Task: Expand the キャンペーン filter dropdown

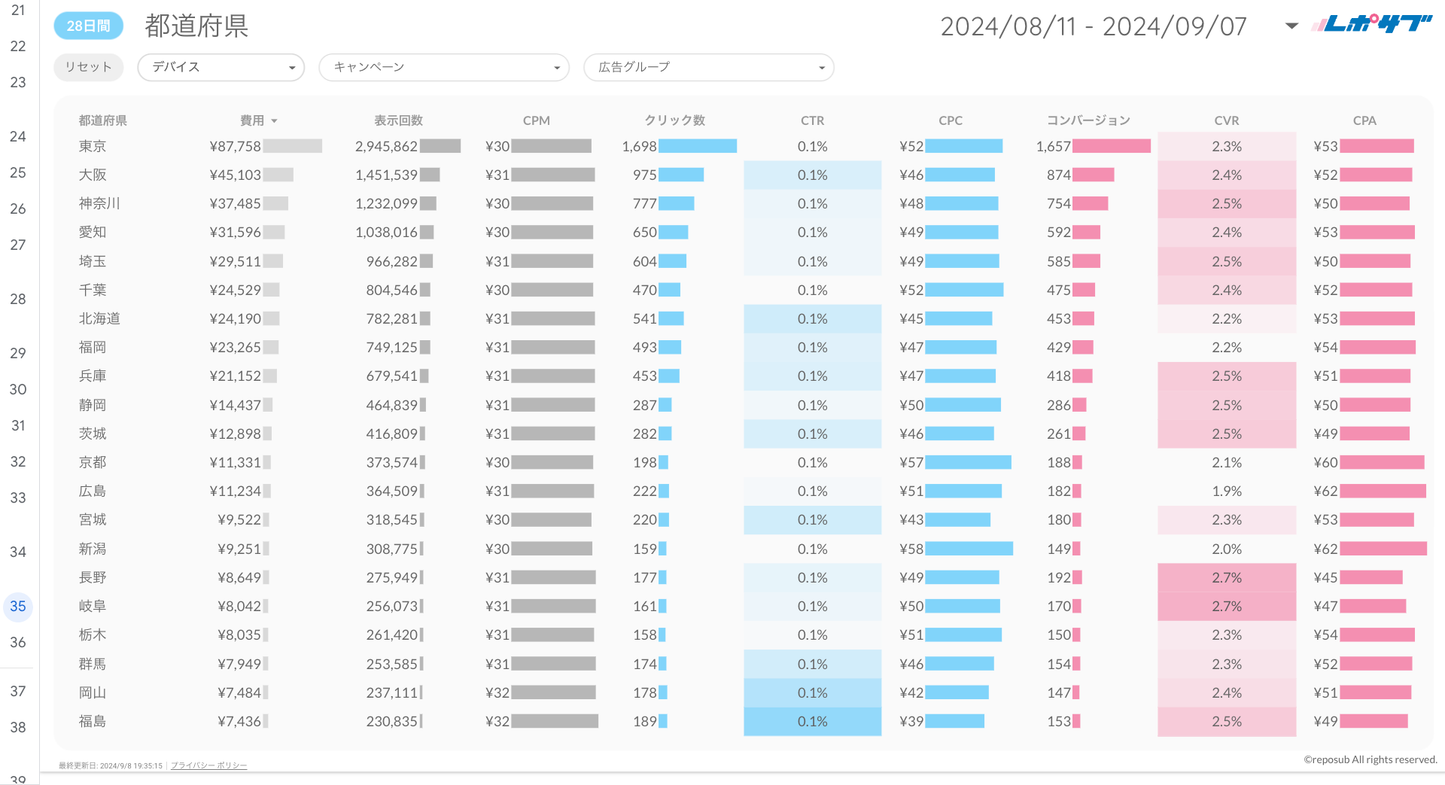Action: [x=443, y=67]
